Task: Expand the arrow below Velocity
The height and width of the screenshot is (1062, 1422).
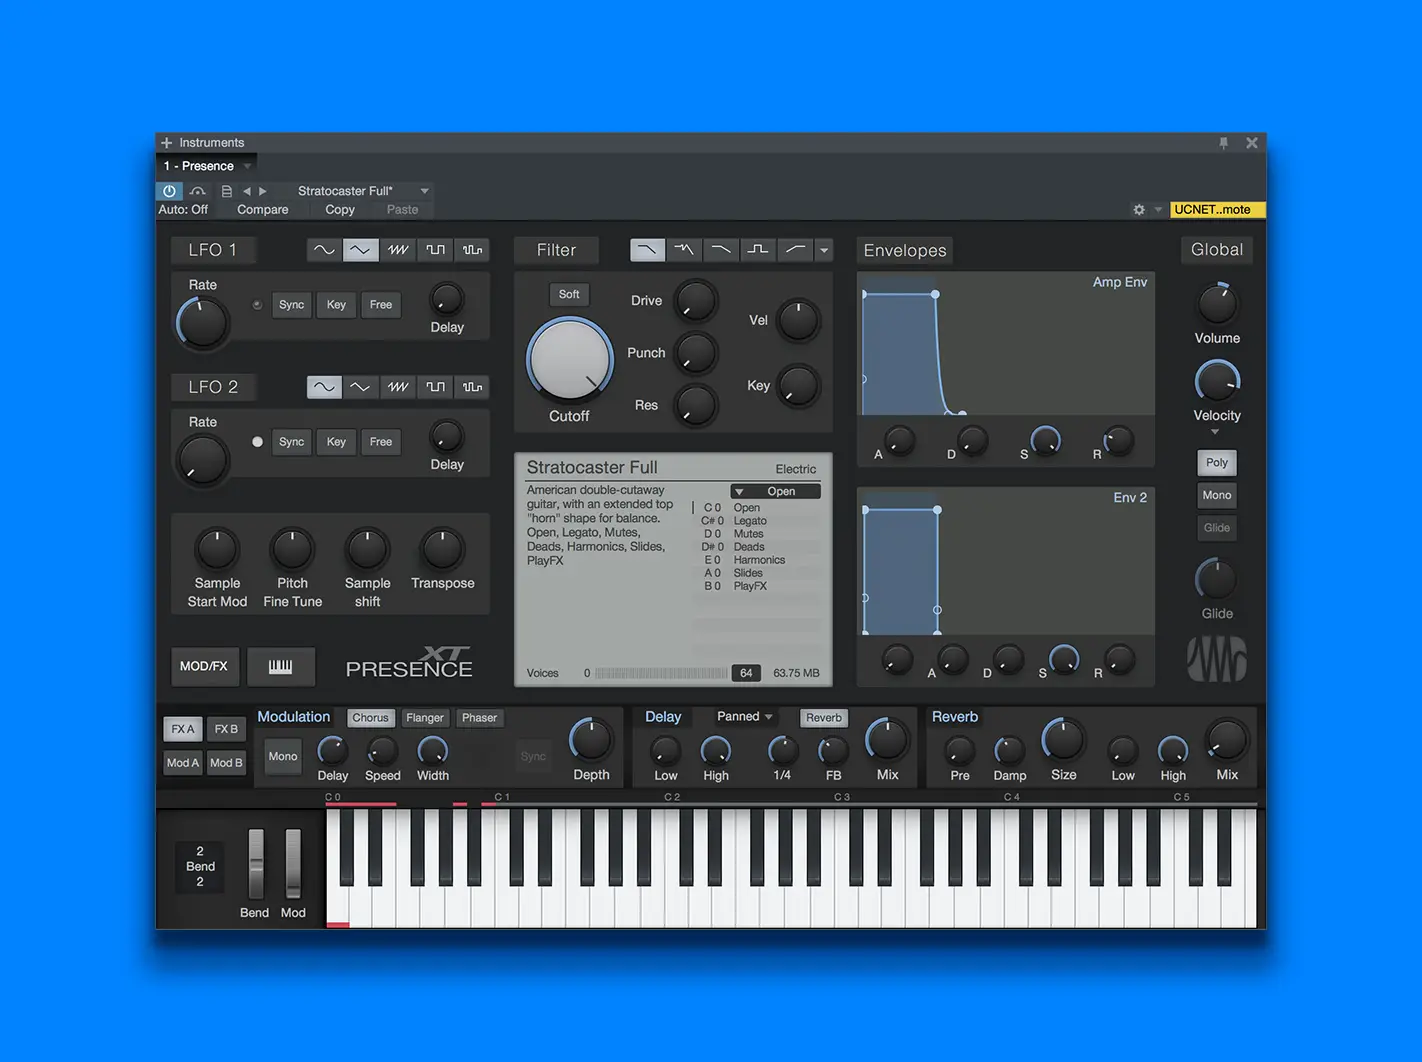Action: [x=1215, y=432]
